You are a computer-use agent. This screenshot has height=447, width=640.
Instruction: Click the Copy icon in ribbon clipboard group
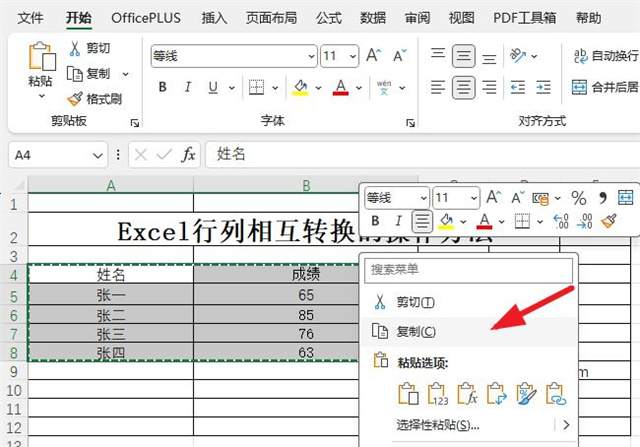[75, 74]
